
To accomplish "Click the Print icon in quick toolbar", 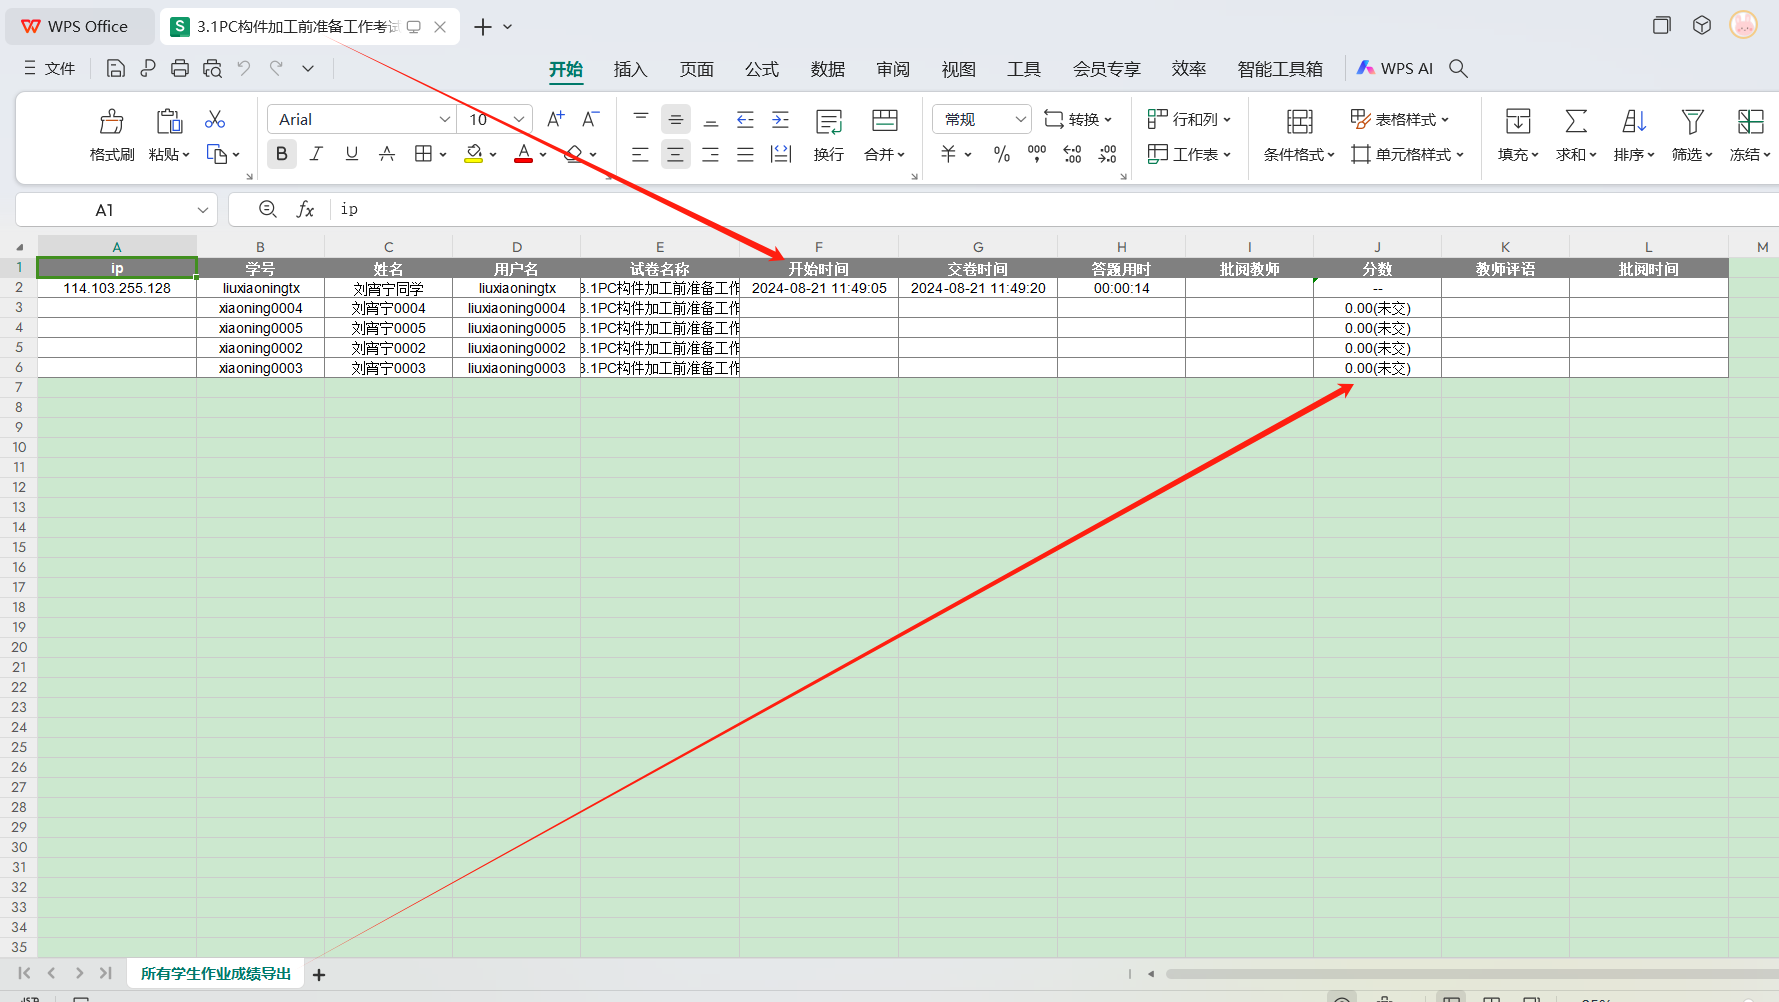I will pos(180,68).
